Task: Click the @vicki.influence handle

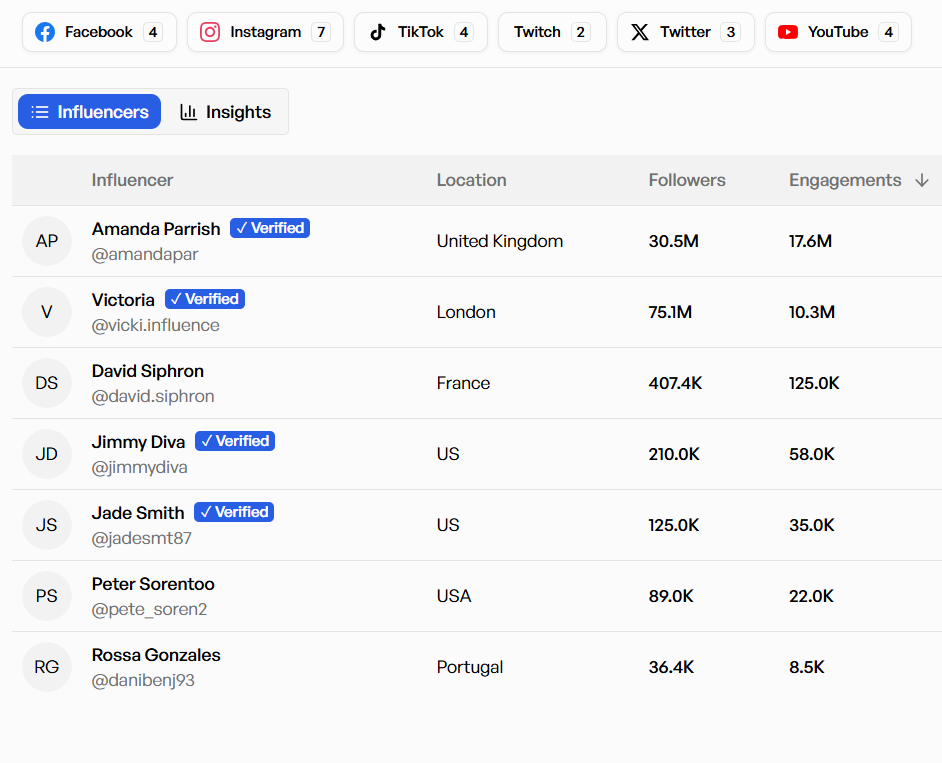Action: tap(155, 325)
